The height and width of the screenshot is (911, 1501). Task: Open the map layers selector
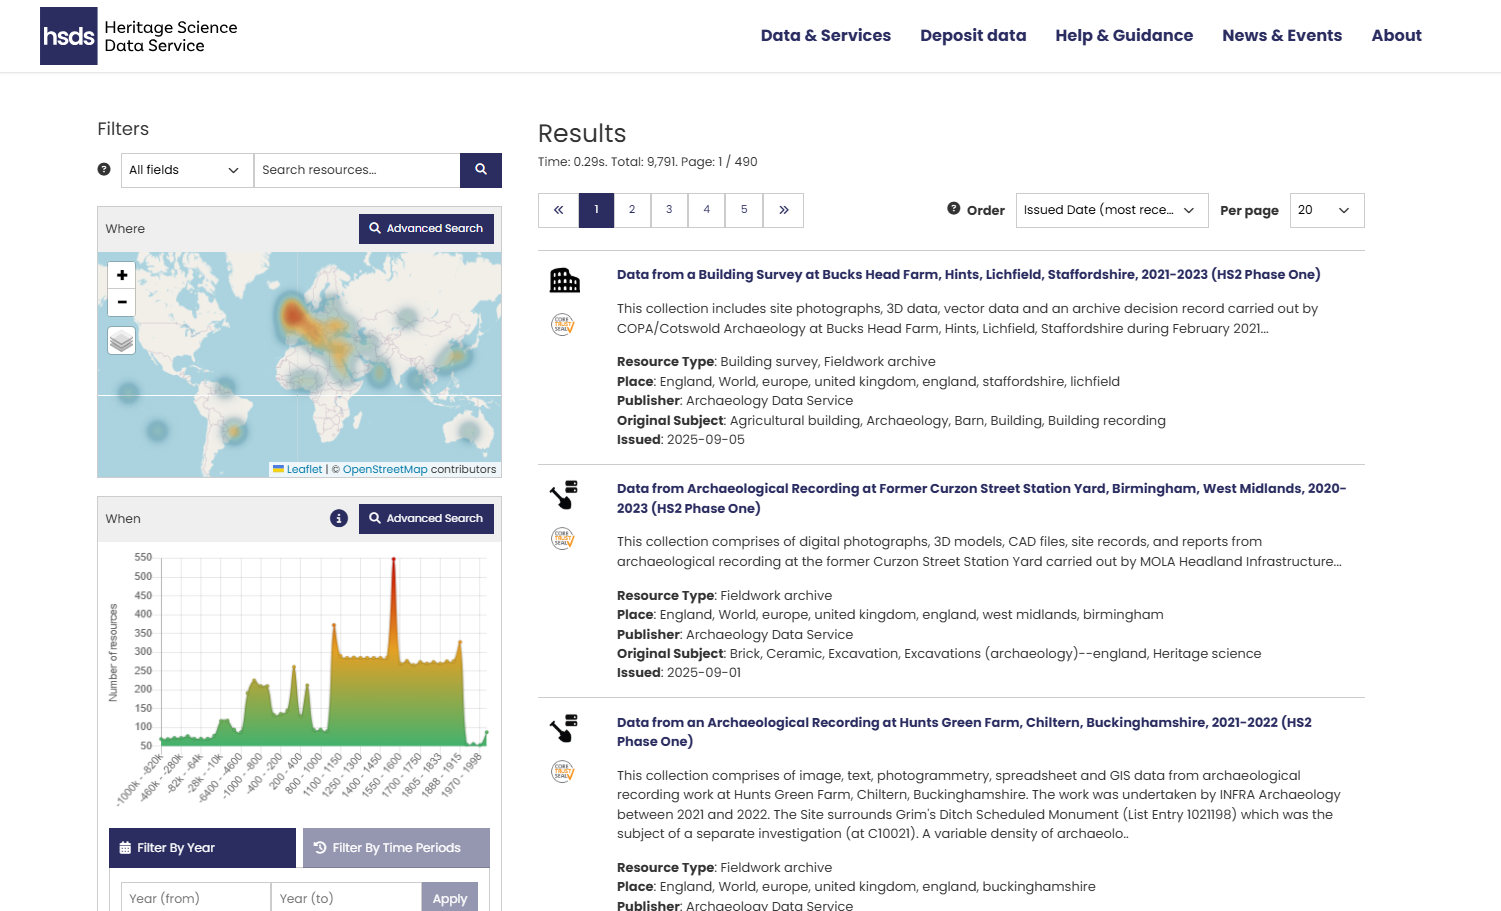pos(121,340)
